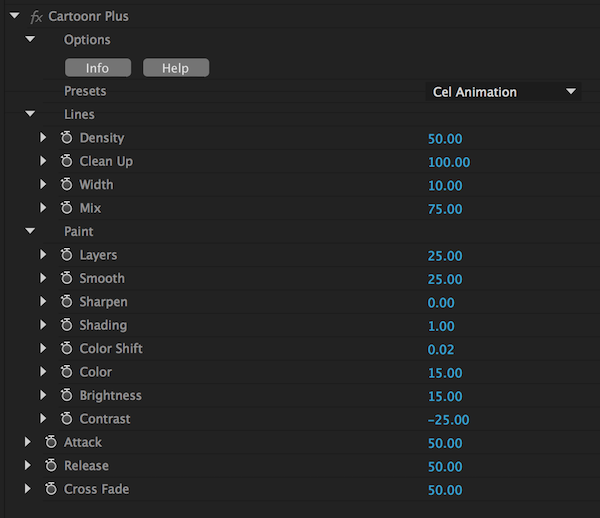
Task: Expand the Smooth property triangle
Action: (43, 279)
